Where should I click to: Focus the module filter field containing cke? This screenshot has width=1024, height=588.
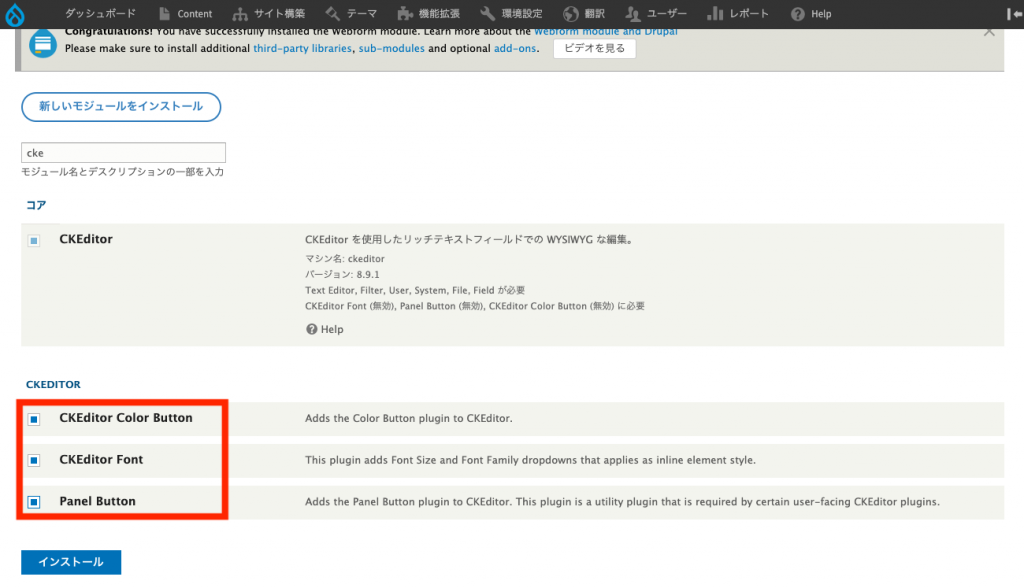pos(123,152)
